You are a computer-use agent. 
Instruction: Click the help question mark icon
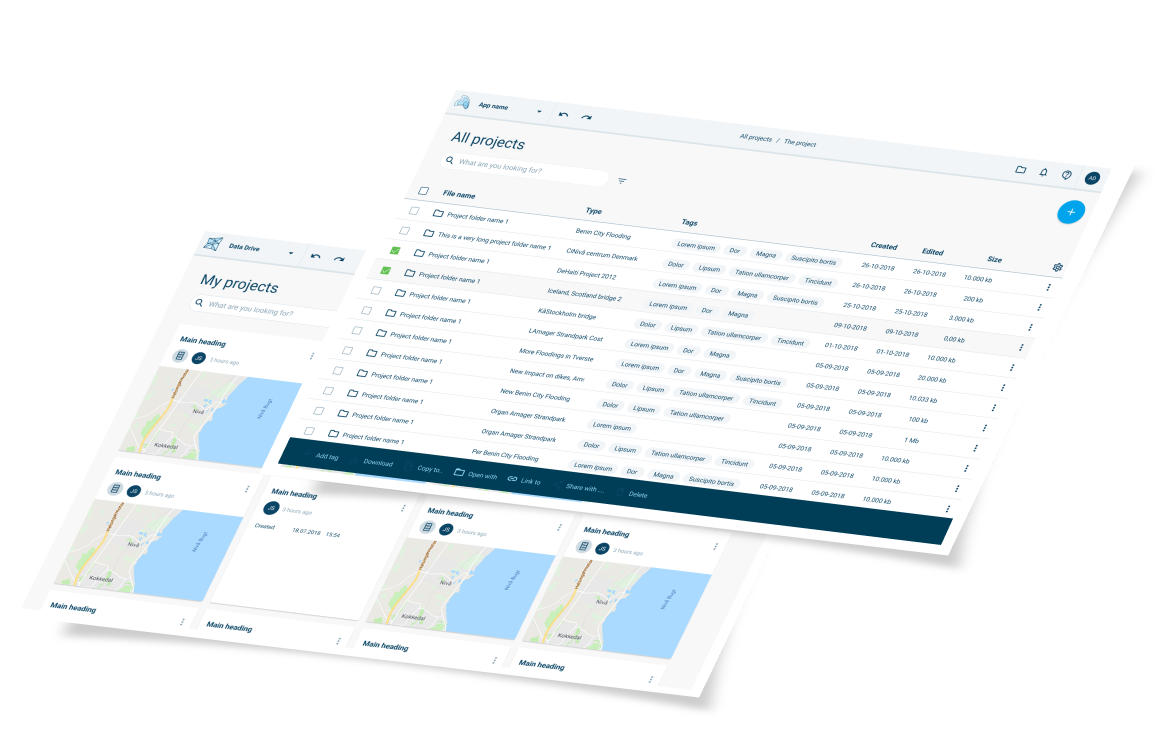tap(1066, 175)
